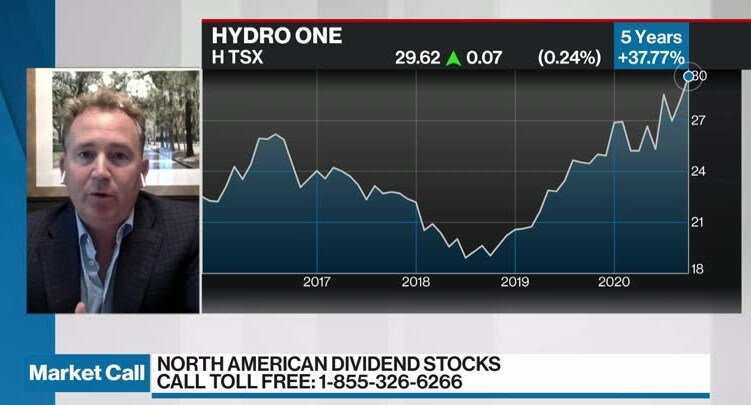Click the guest speaker video thumbnail
The width and height of the screenshot is (751, 405).
coord(112,190)
